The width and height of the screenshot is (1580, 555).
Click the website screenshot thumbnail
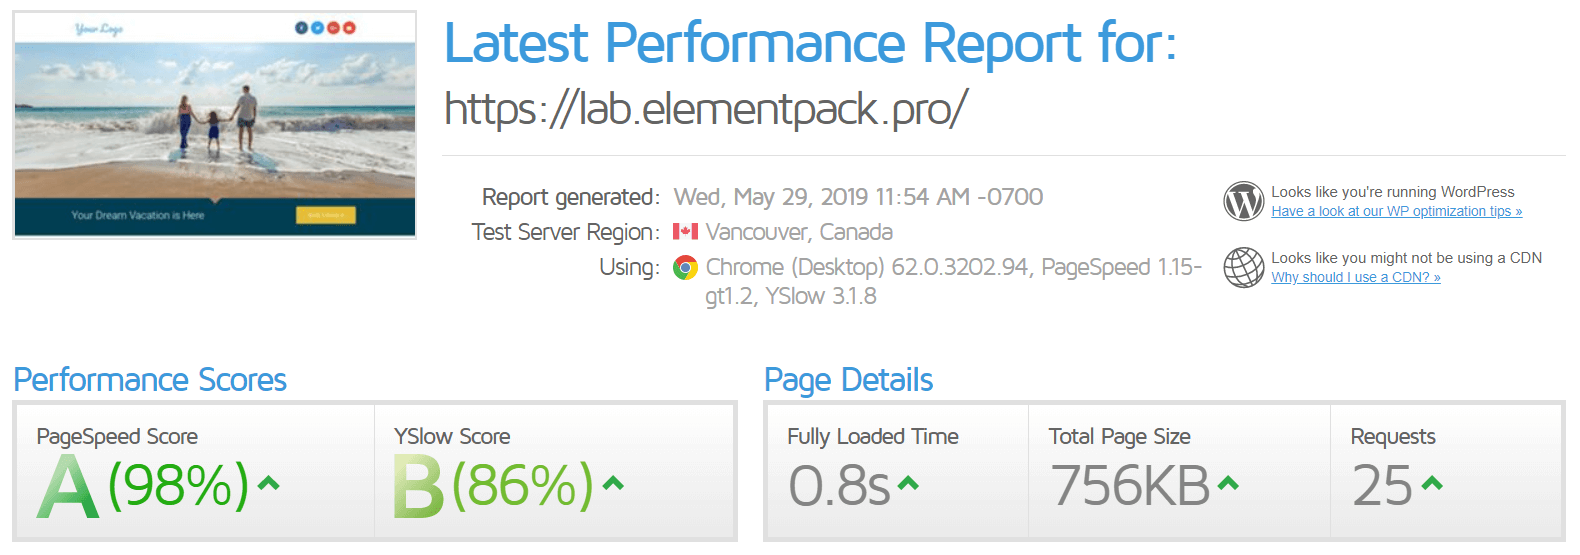tap(215, 125)
